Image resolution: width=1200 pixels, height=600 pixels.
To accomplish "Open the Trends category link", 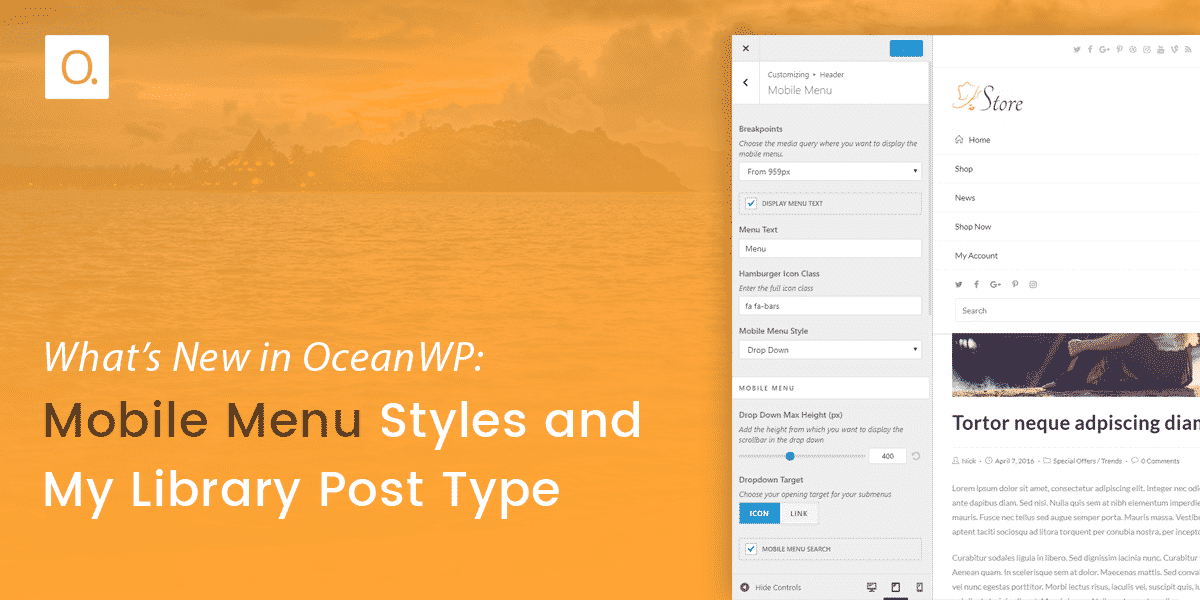I will (x=1112, y=461).
